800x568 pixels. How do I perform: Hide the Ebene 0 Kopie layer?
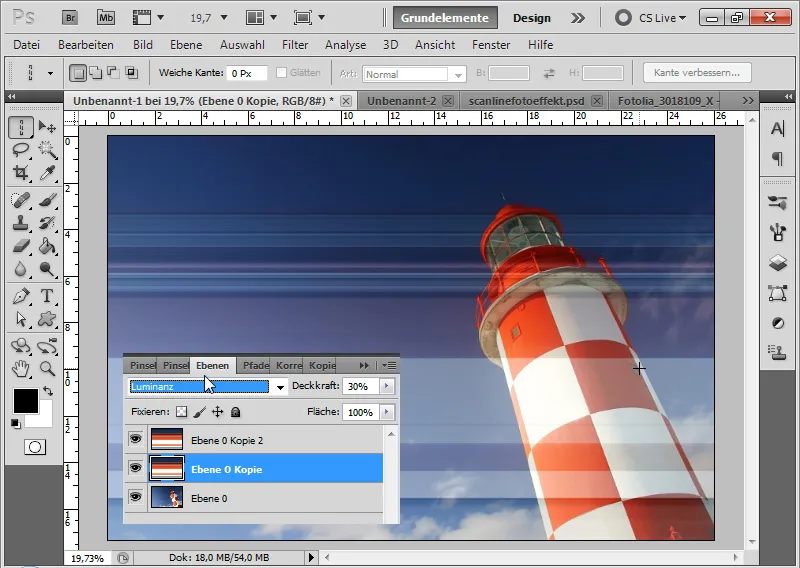click(135, 467)
